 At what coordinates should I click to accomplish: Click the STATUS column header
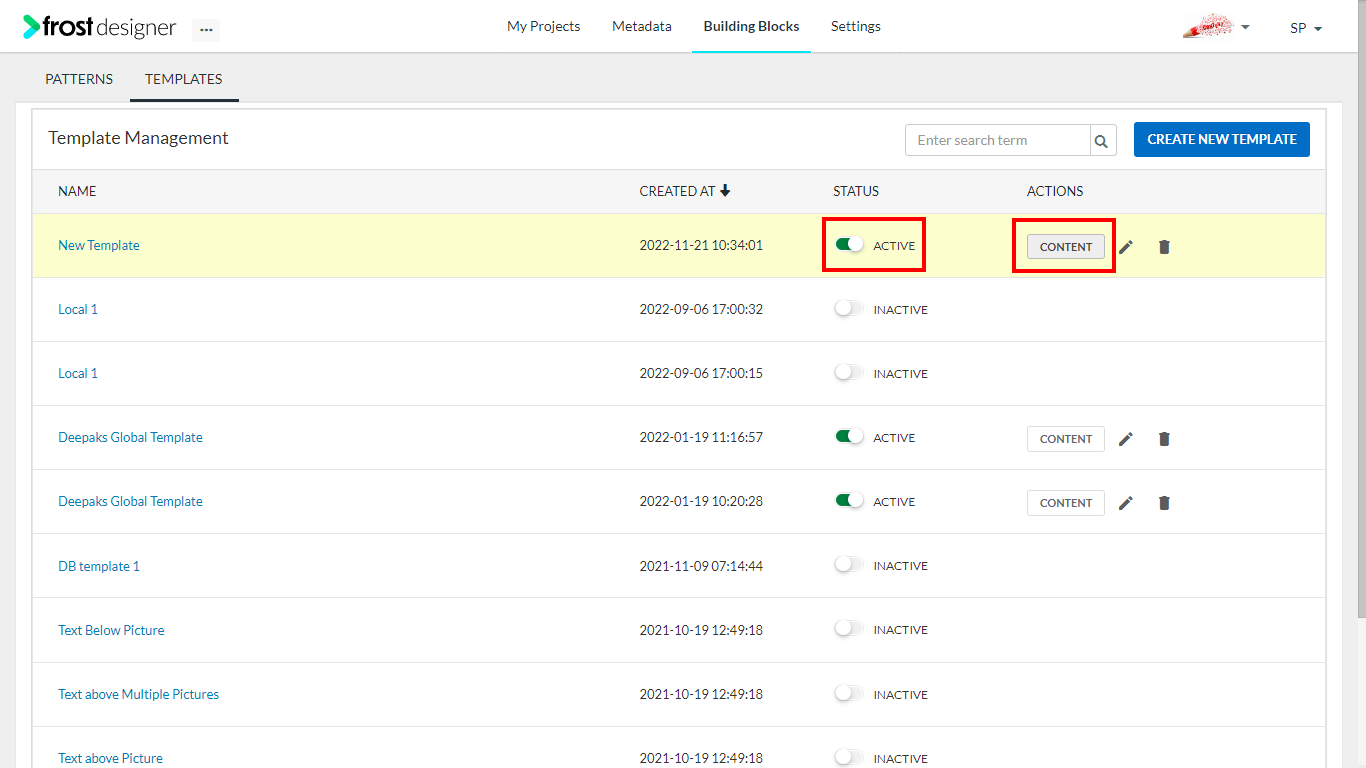click(856, 191)
